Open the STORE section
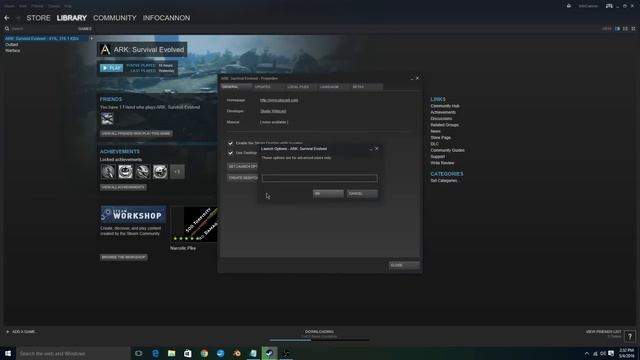This screenshot has width=640, height=360. click(x=38, y=18)
